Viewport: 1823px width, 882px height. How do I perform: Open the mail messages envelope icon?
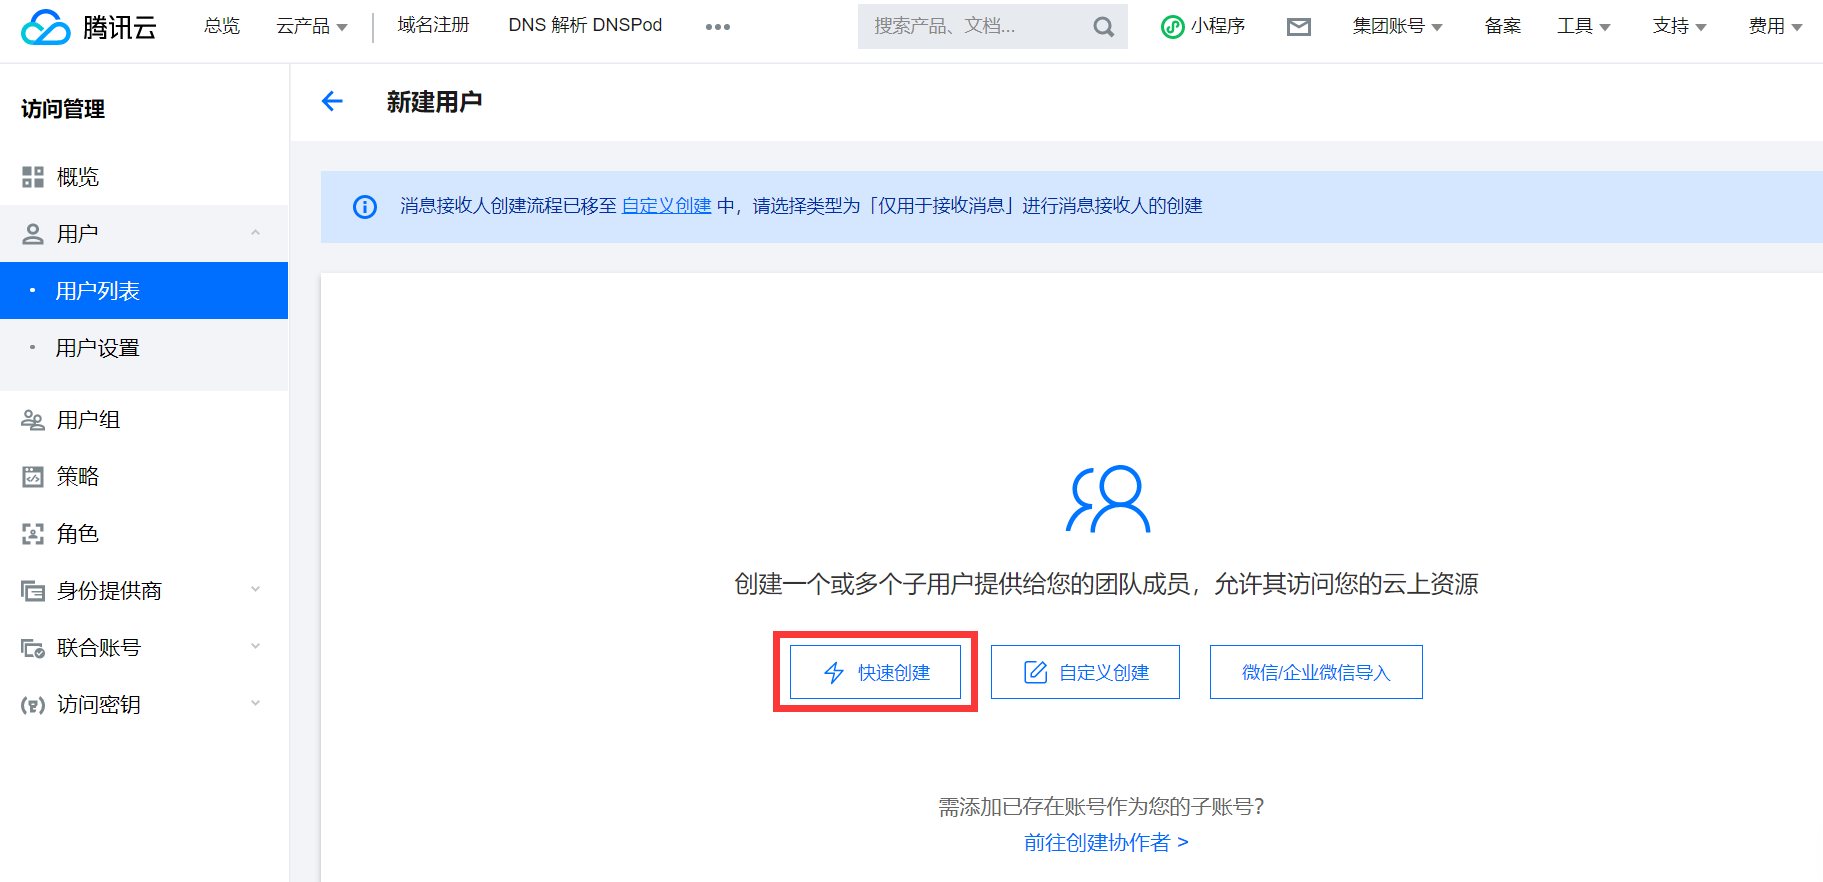pos(1298,27)
